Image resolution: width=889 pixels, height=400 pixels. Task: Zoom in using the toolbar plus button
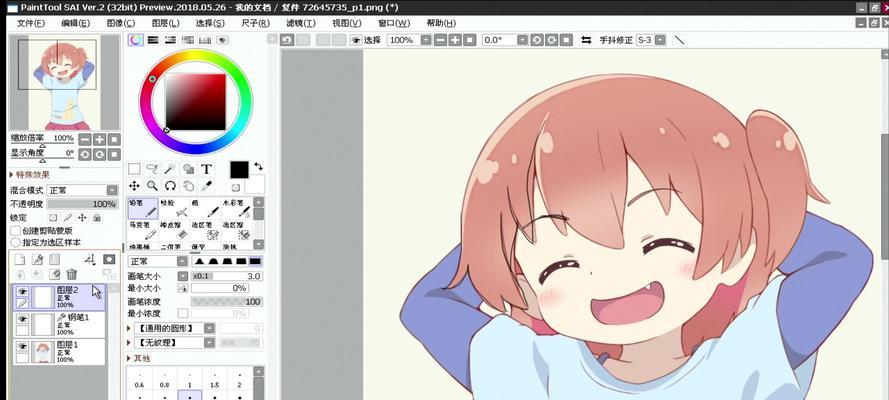[455, 40]
